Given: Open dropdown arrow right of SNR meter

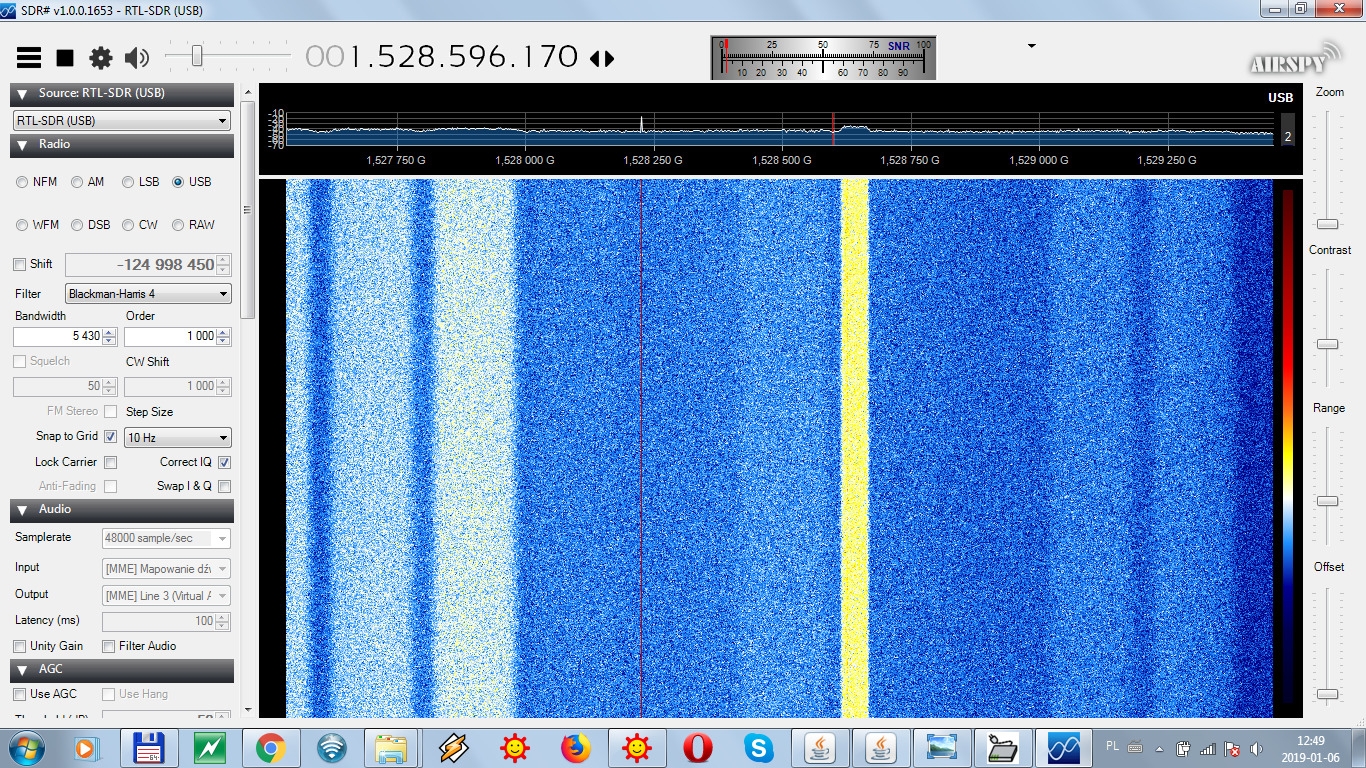Looking at the screenshot, I should pos(1031,46).
